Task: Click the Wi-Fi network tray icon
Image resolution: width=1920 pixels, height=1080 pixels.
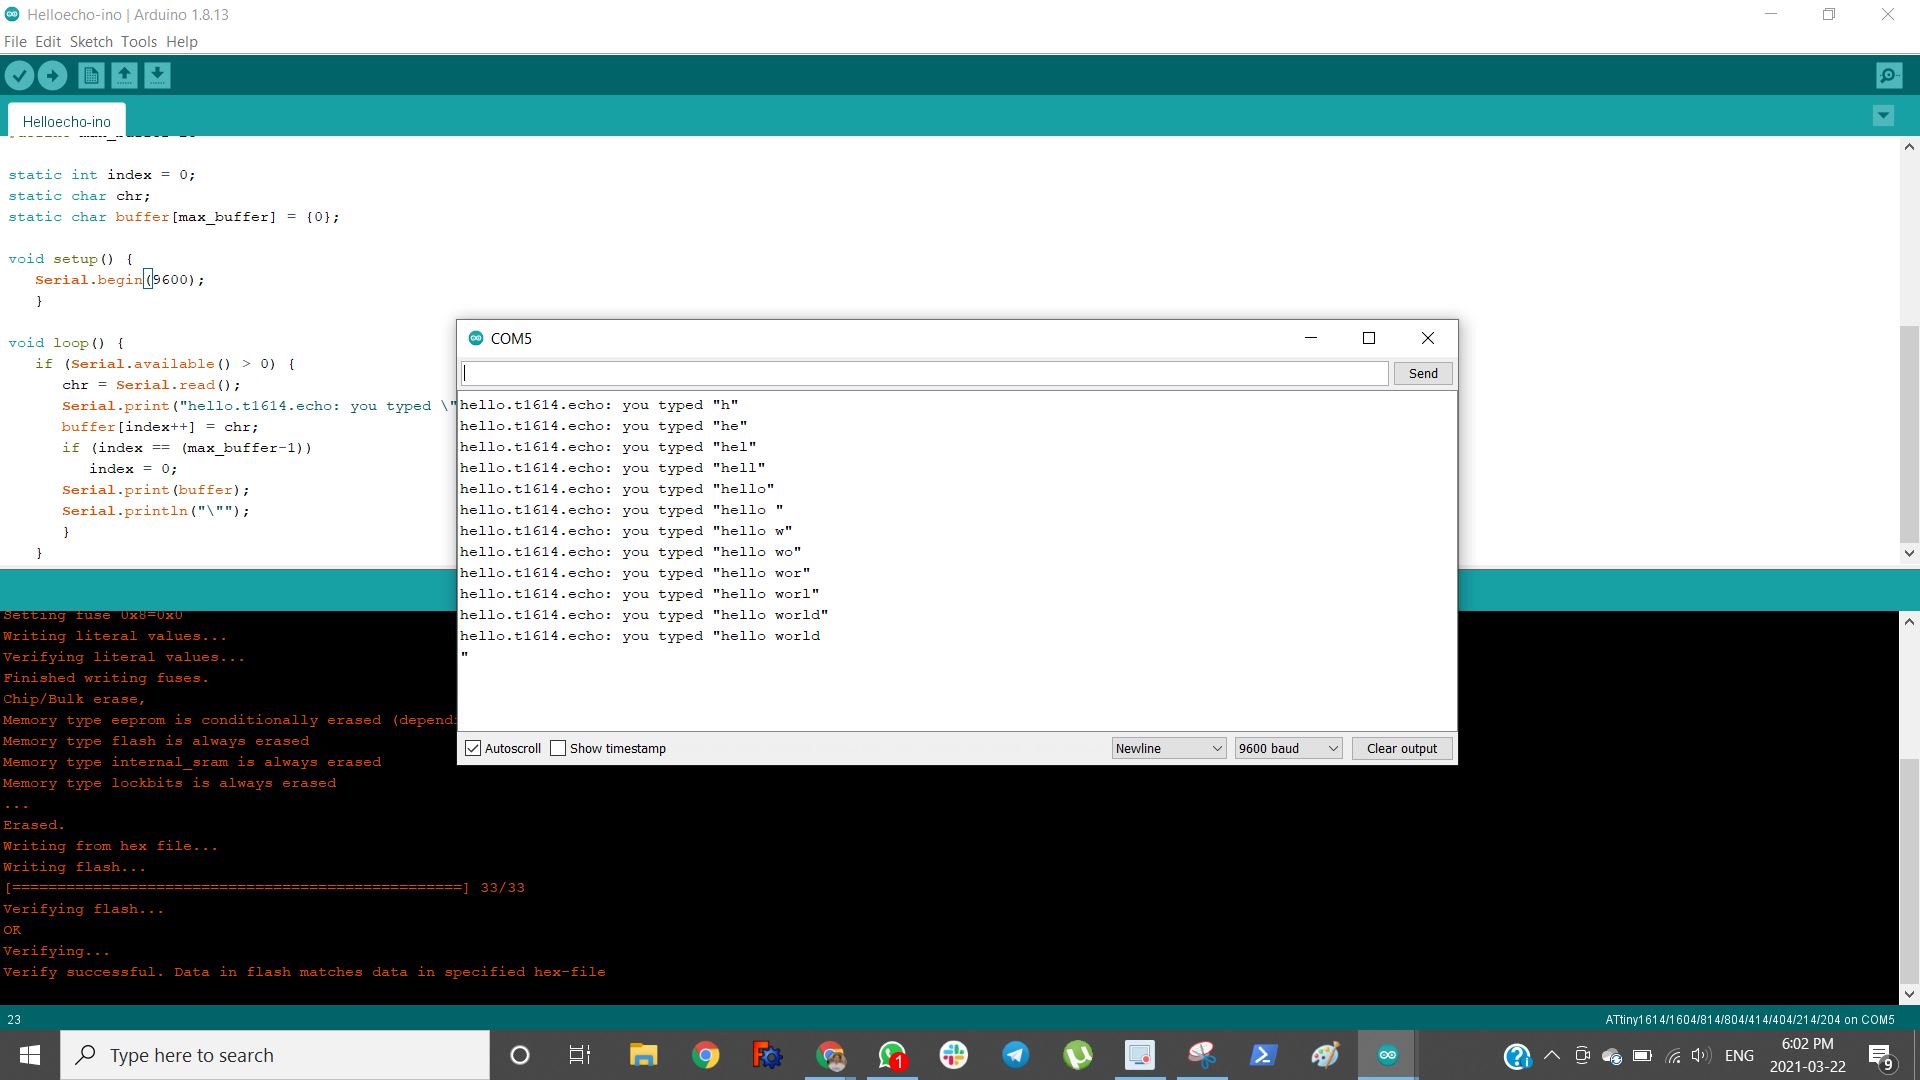Action: coord(1672,1055)
